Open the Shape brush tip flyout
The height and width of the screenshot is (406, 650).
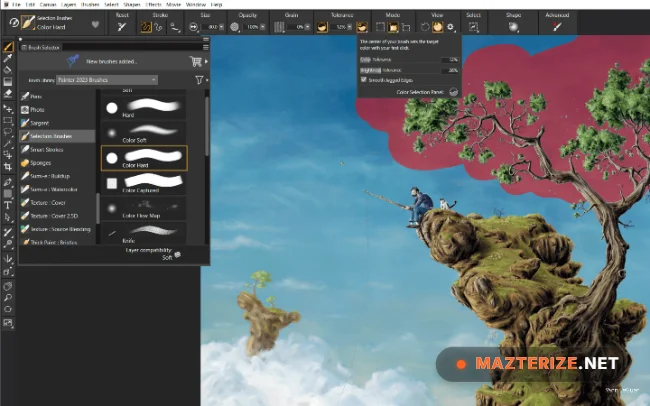(513, 27)
